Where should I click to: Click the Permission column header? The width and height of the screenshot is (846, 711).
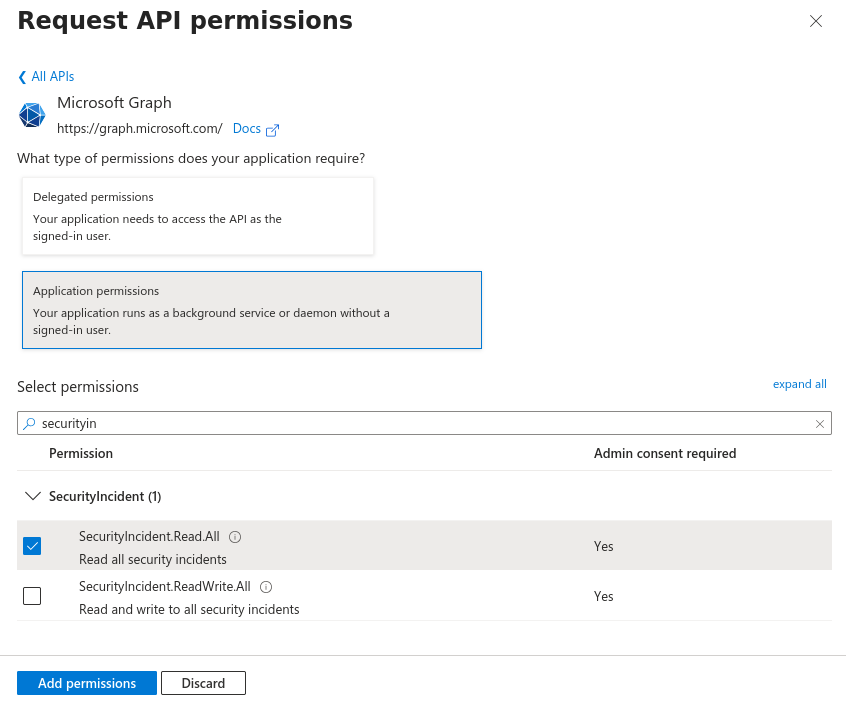[81, 453]
